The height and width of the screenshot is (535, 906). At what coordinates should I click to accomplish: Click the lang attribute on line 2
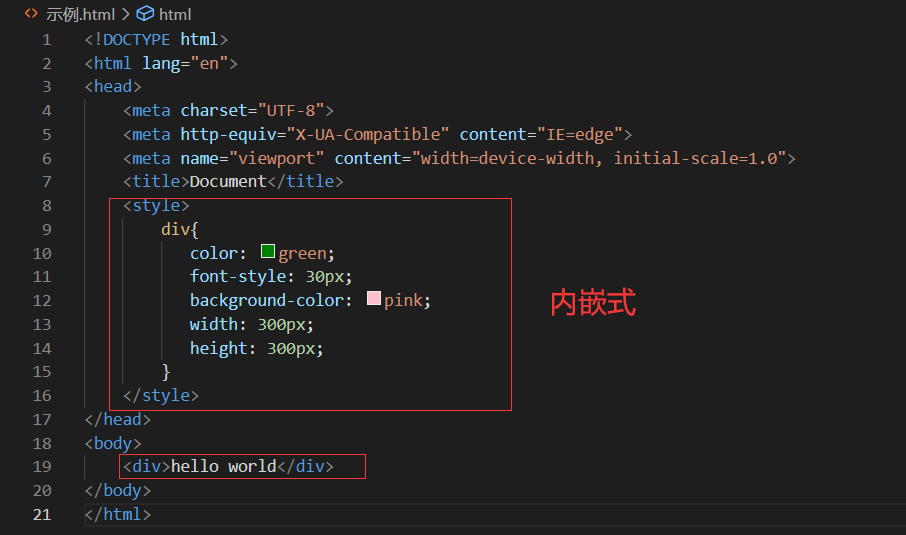pyautogui.click(x=161, y=63)
